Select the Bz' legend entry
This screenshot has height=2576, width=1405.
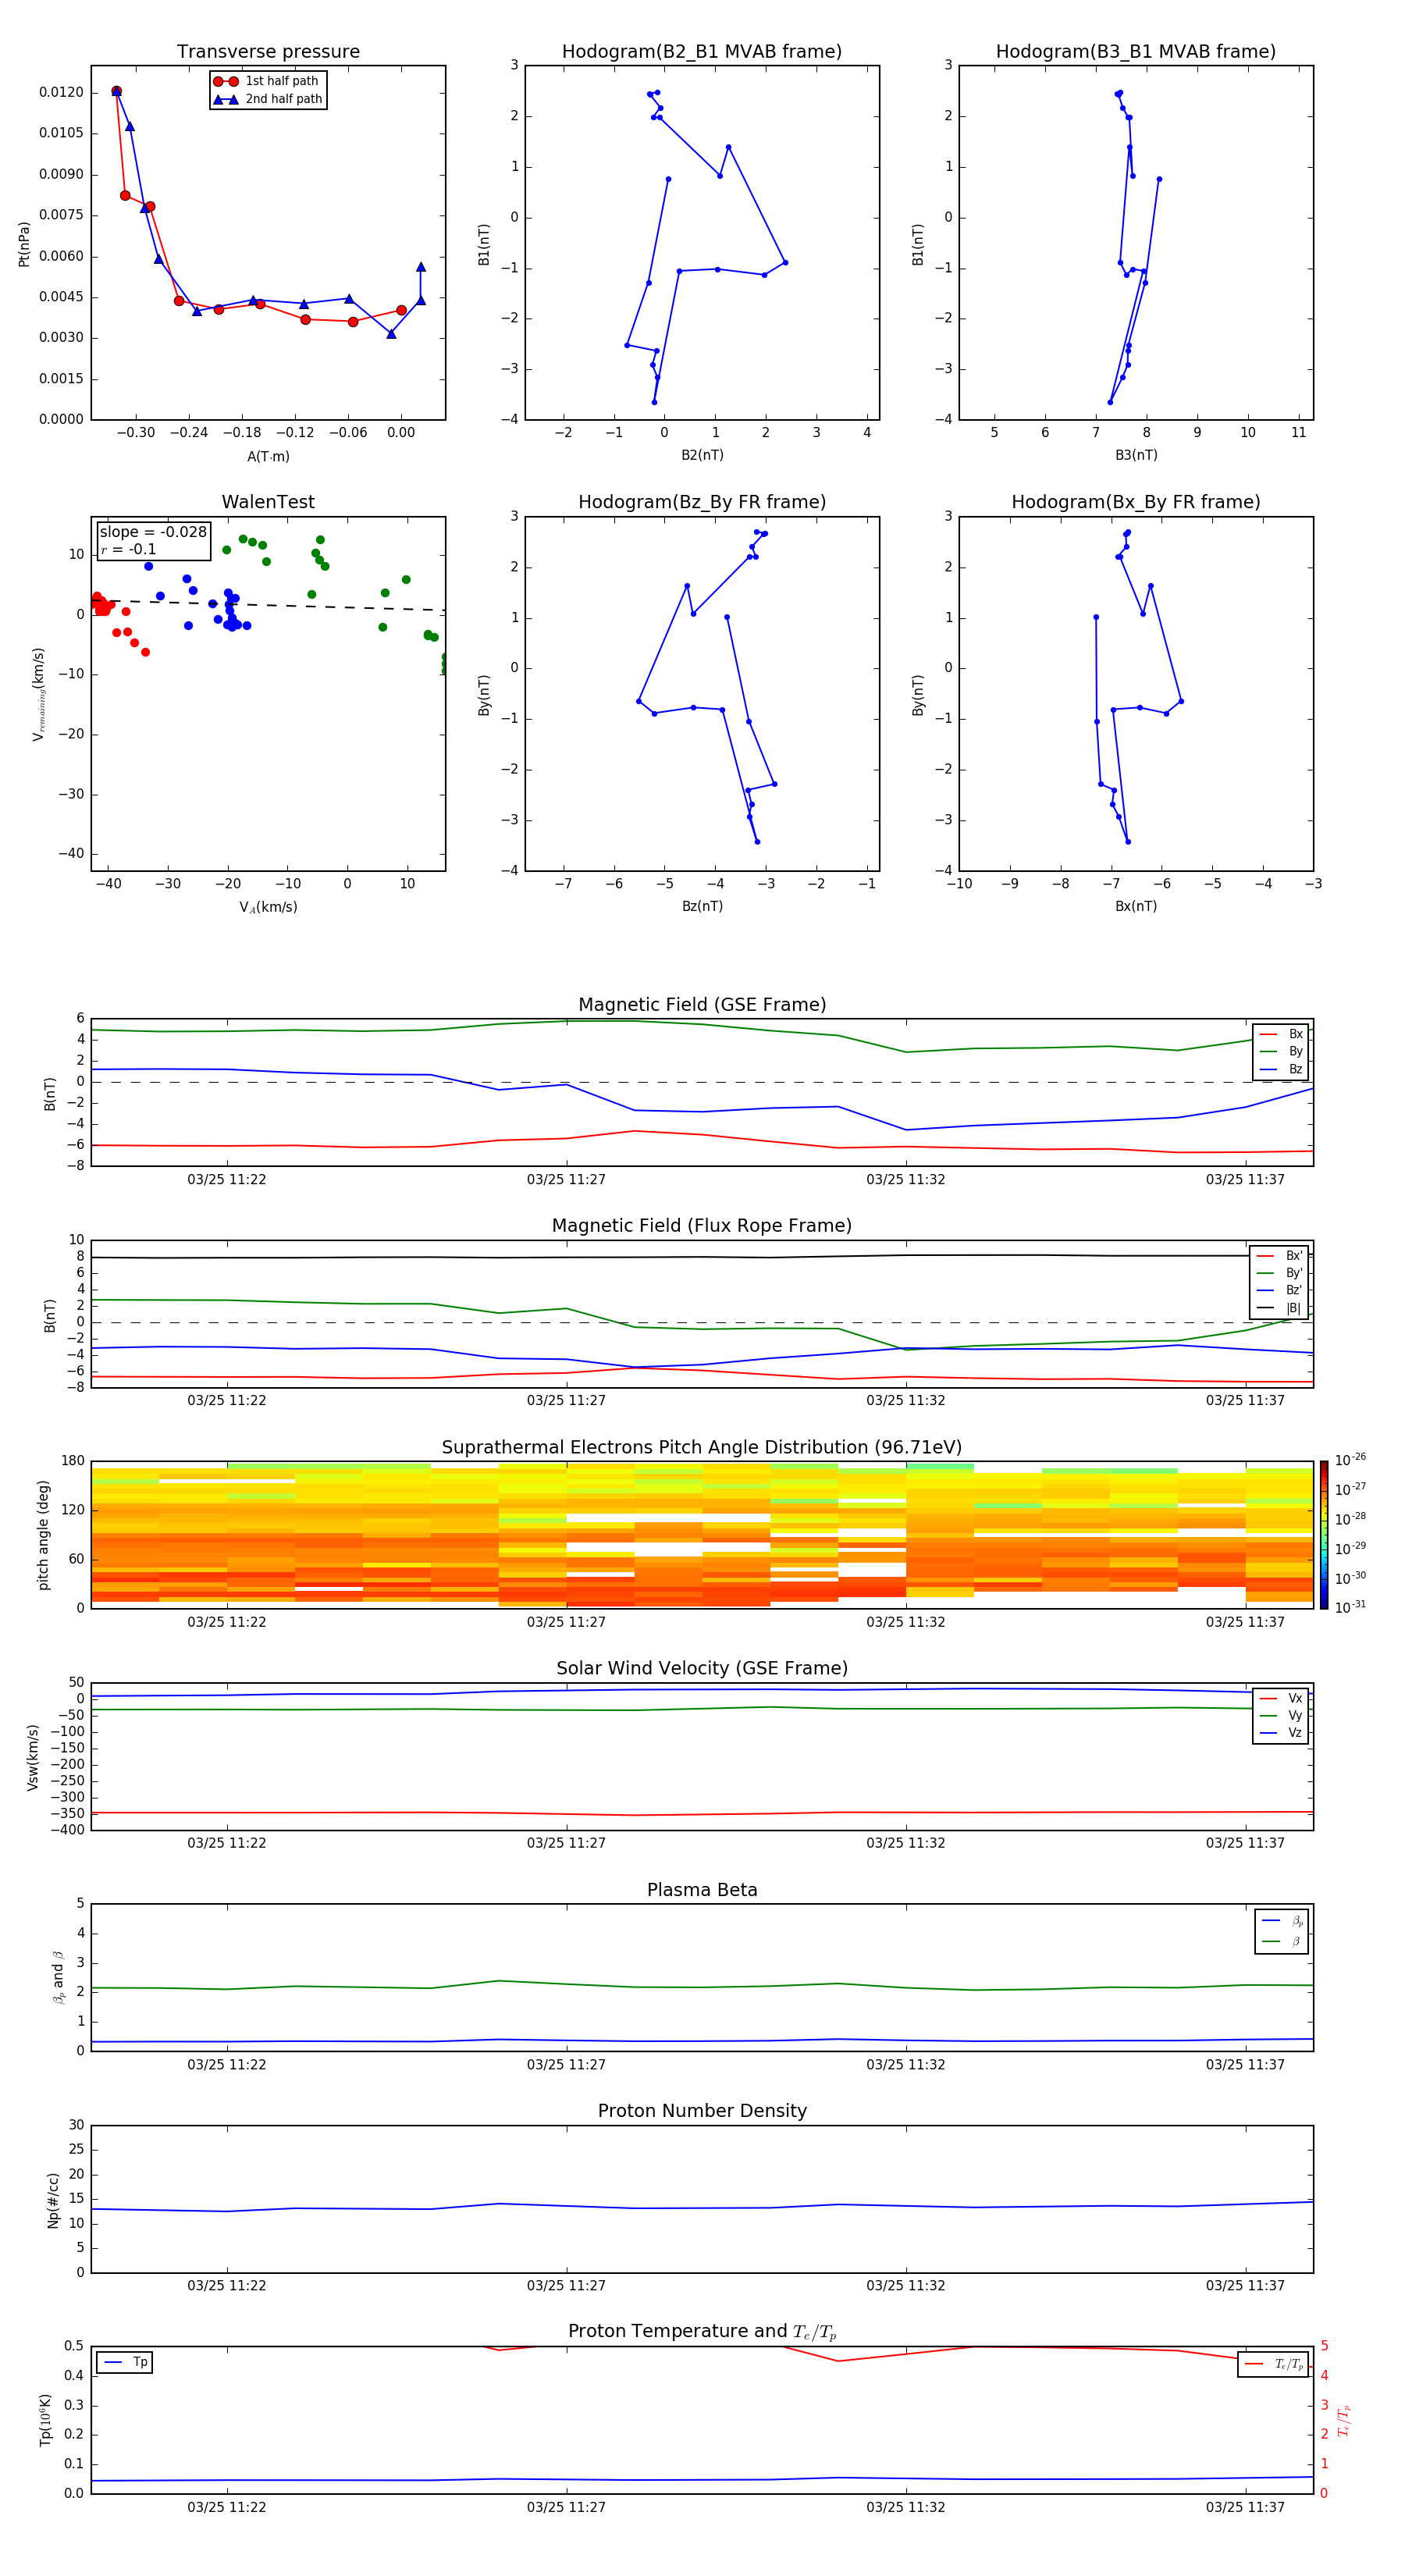(1279, 1290)
